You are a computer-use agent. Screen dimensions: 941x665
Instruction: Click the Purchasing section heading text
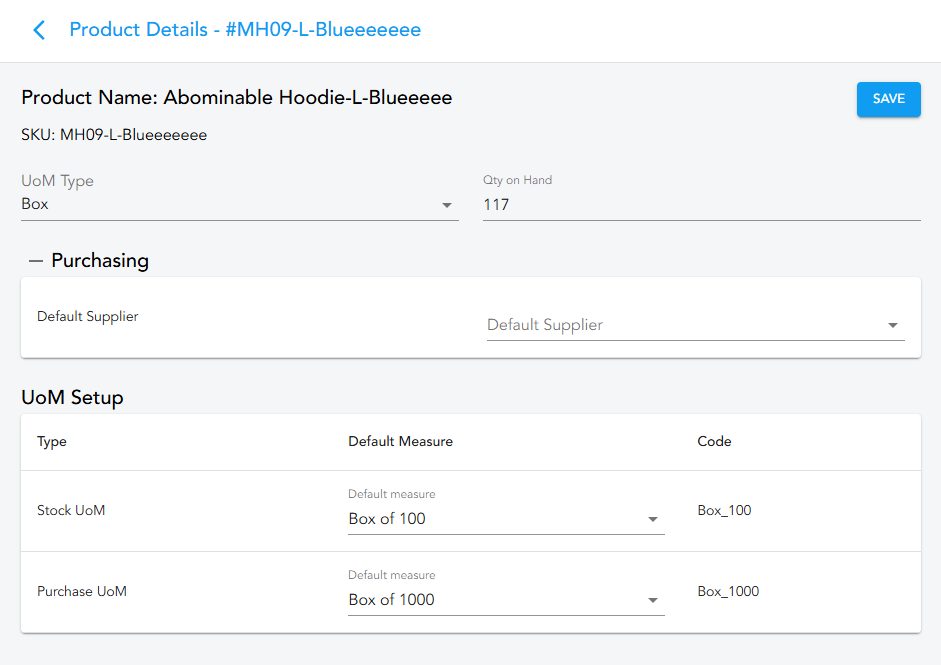[100, 261]
